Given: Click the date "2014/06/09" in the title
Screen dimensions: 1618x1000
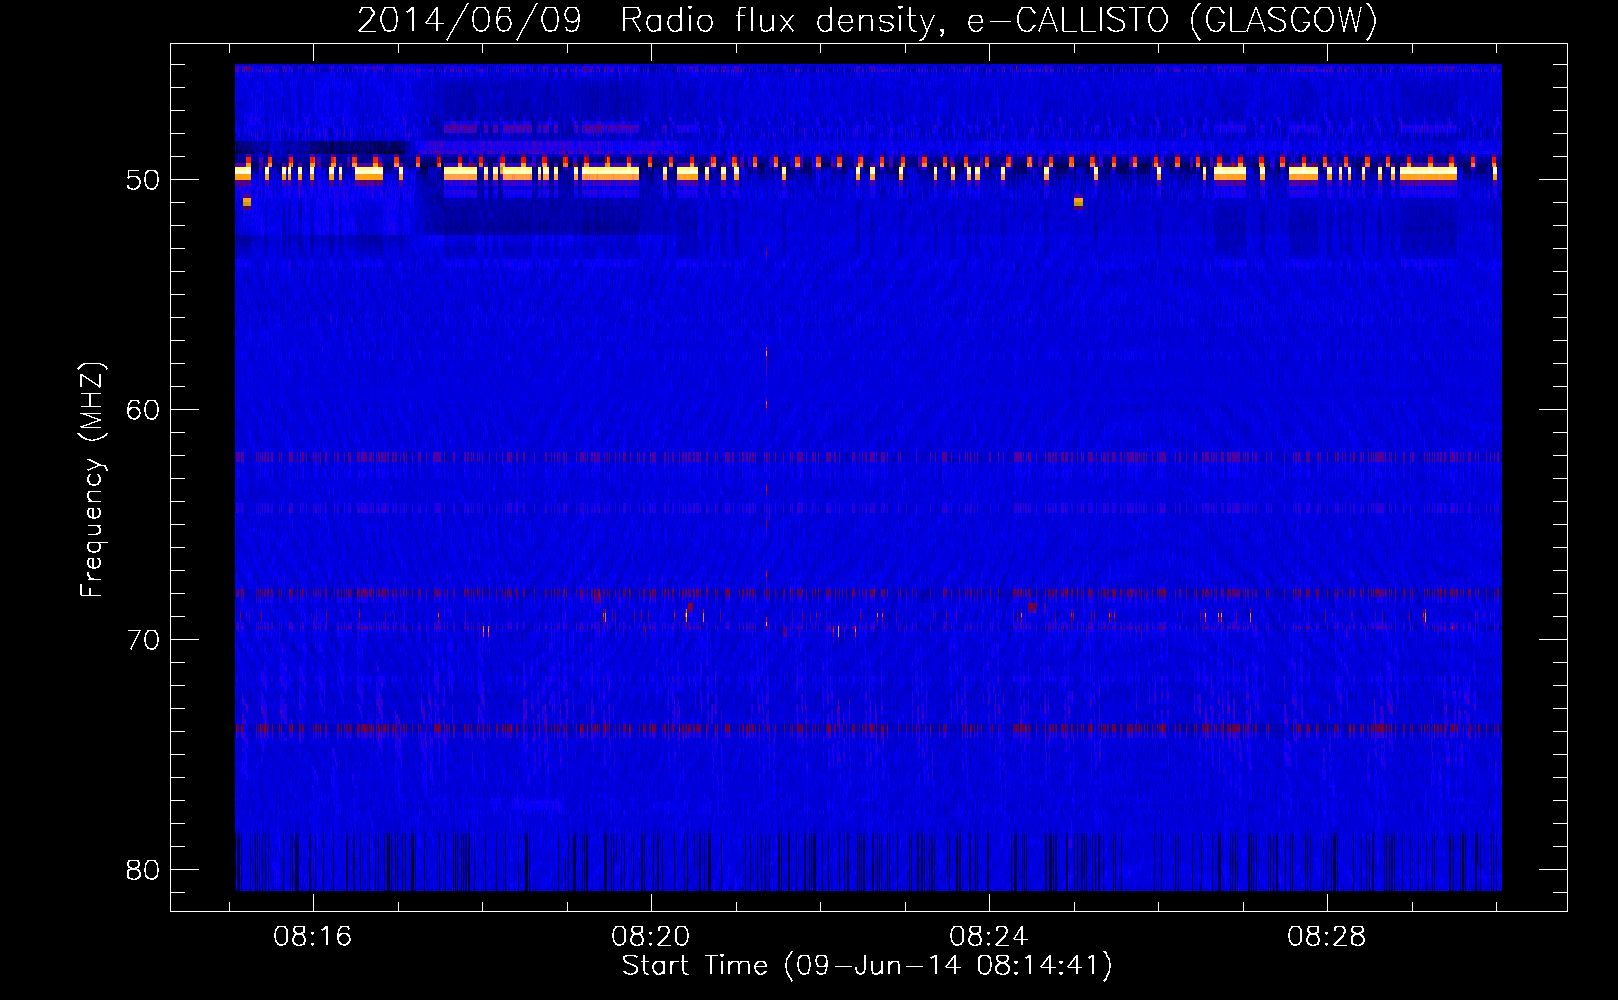Looking at the screenshot, I should (x=469, y=20).
